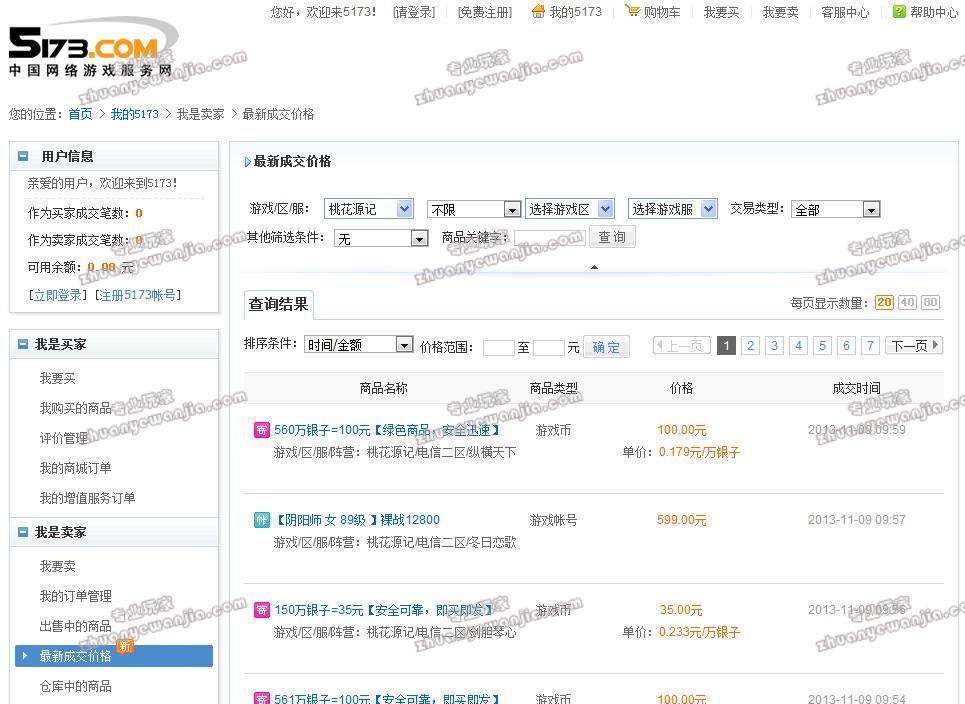Click the 帮助中心 question mark icon
Image resolution: width=965 pixels, height=704 pixels.
click(x=899, y=11)
